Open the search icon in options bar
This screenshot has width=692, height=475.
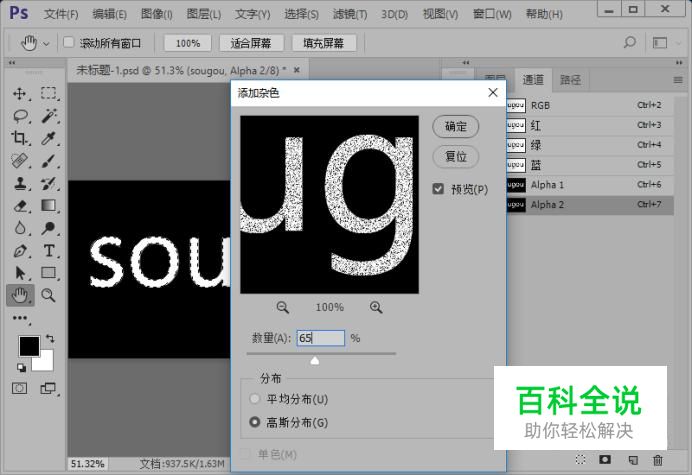630,42
